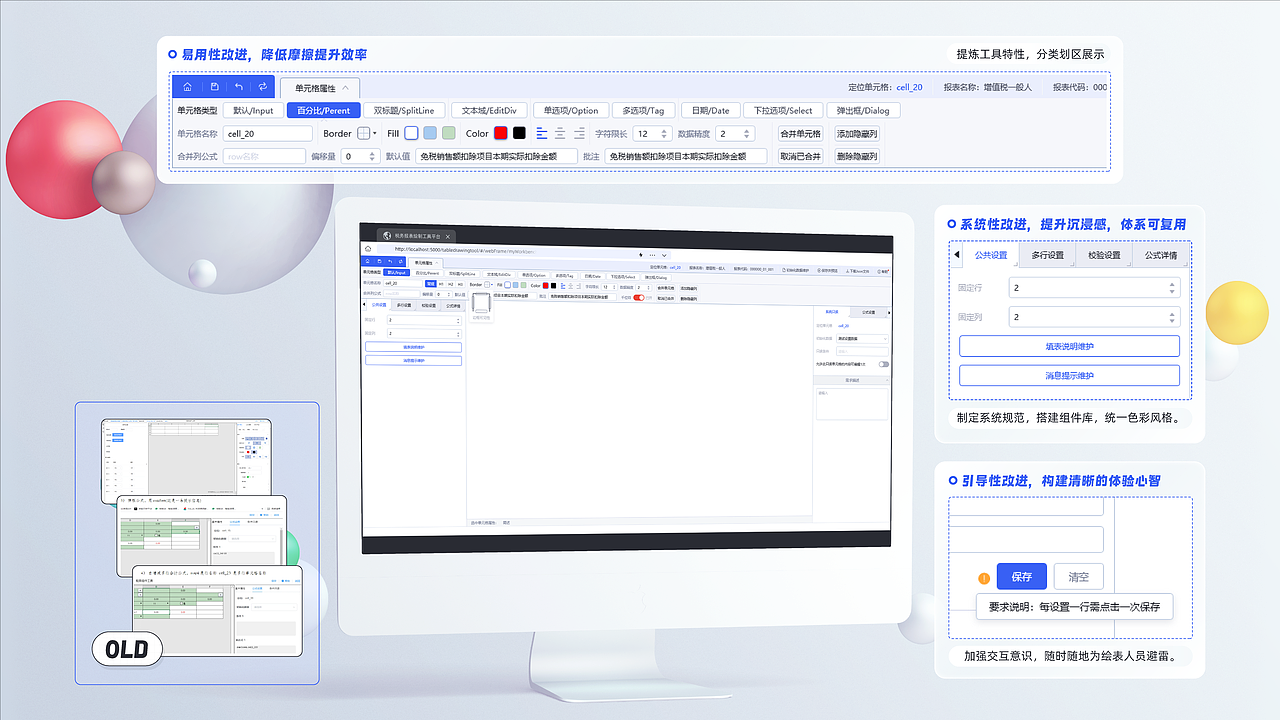The width and height of the screenshot is (1280, 720).
Task: Pick the white Fill swatch
Action: point(411,133)
